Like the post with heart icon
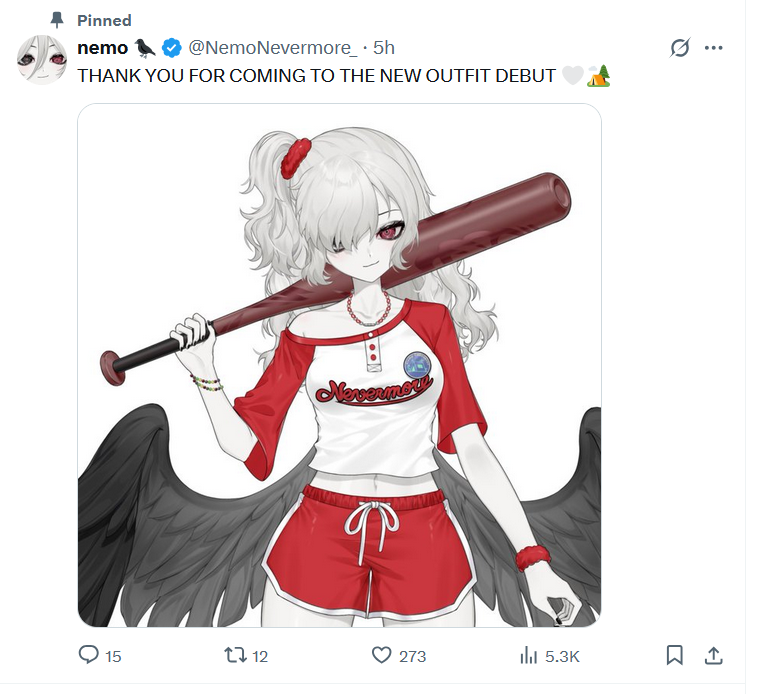The image size is (759, 694). point(381,655)
